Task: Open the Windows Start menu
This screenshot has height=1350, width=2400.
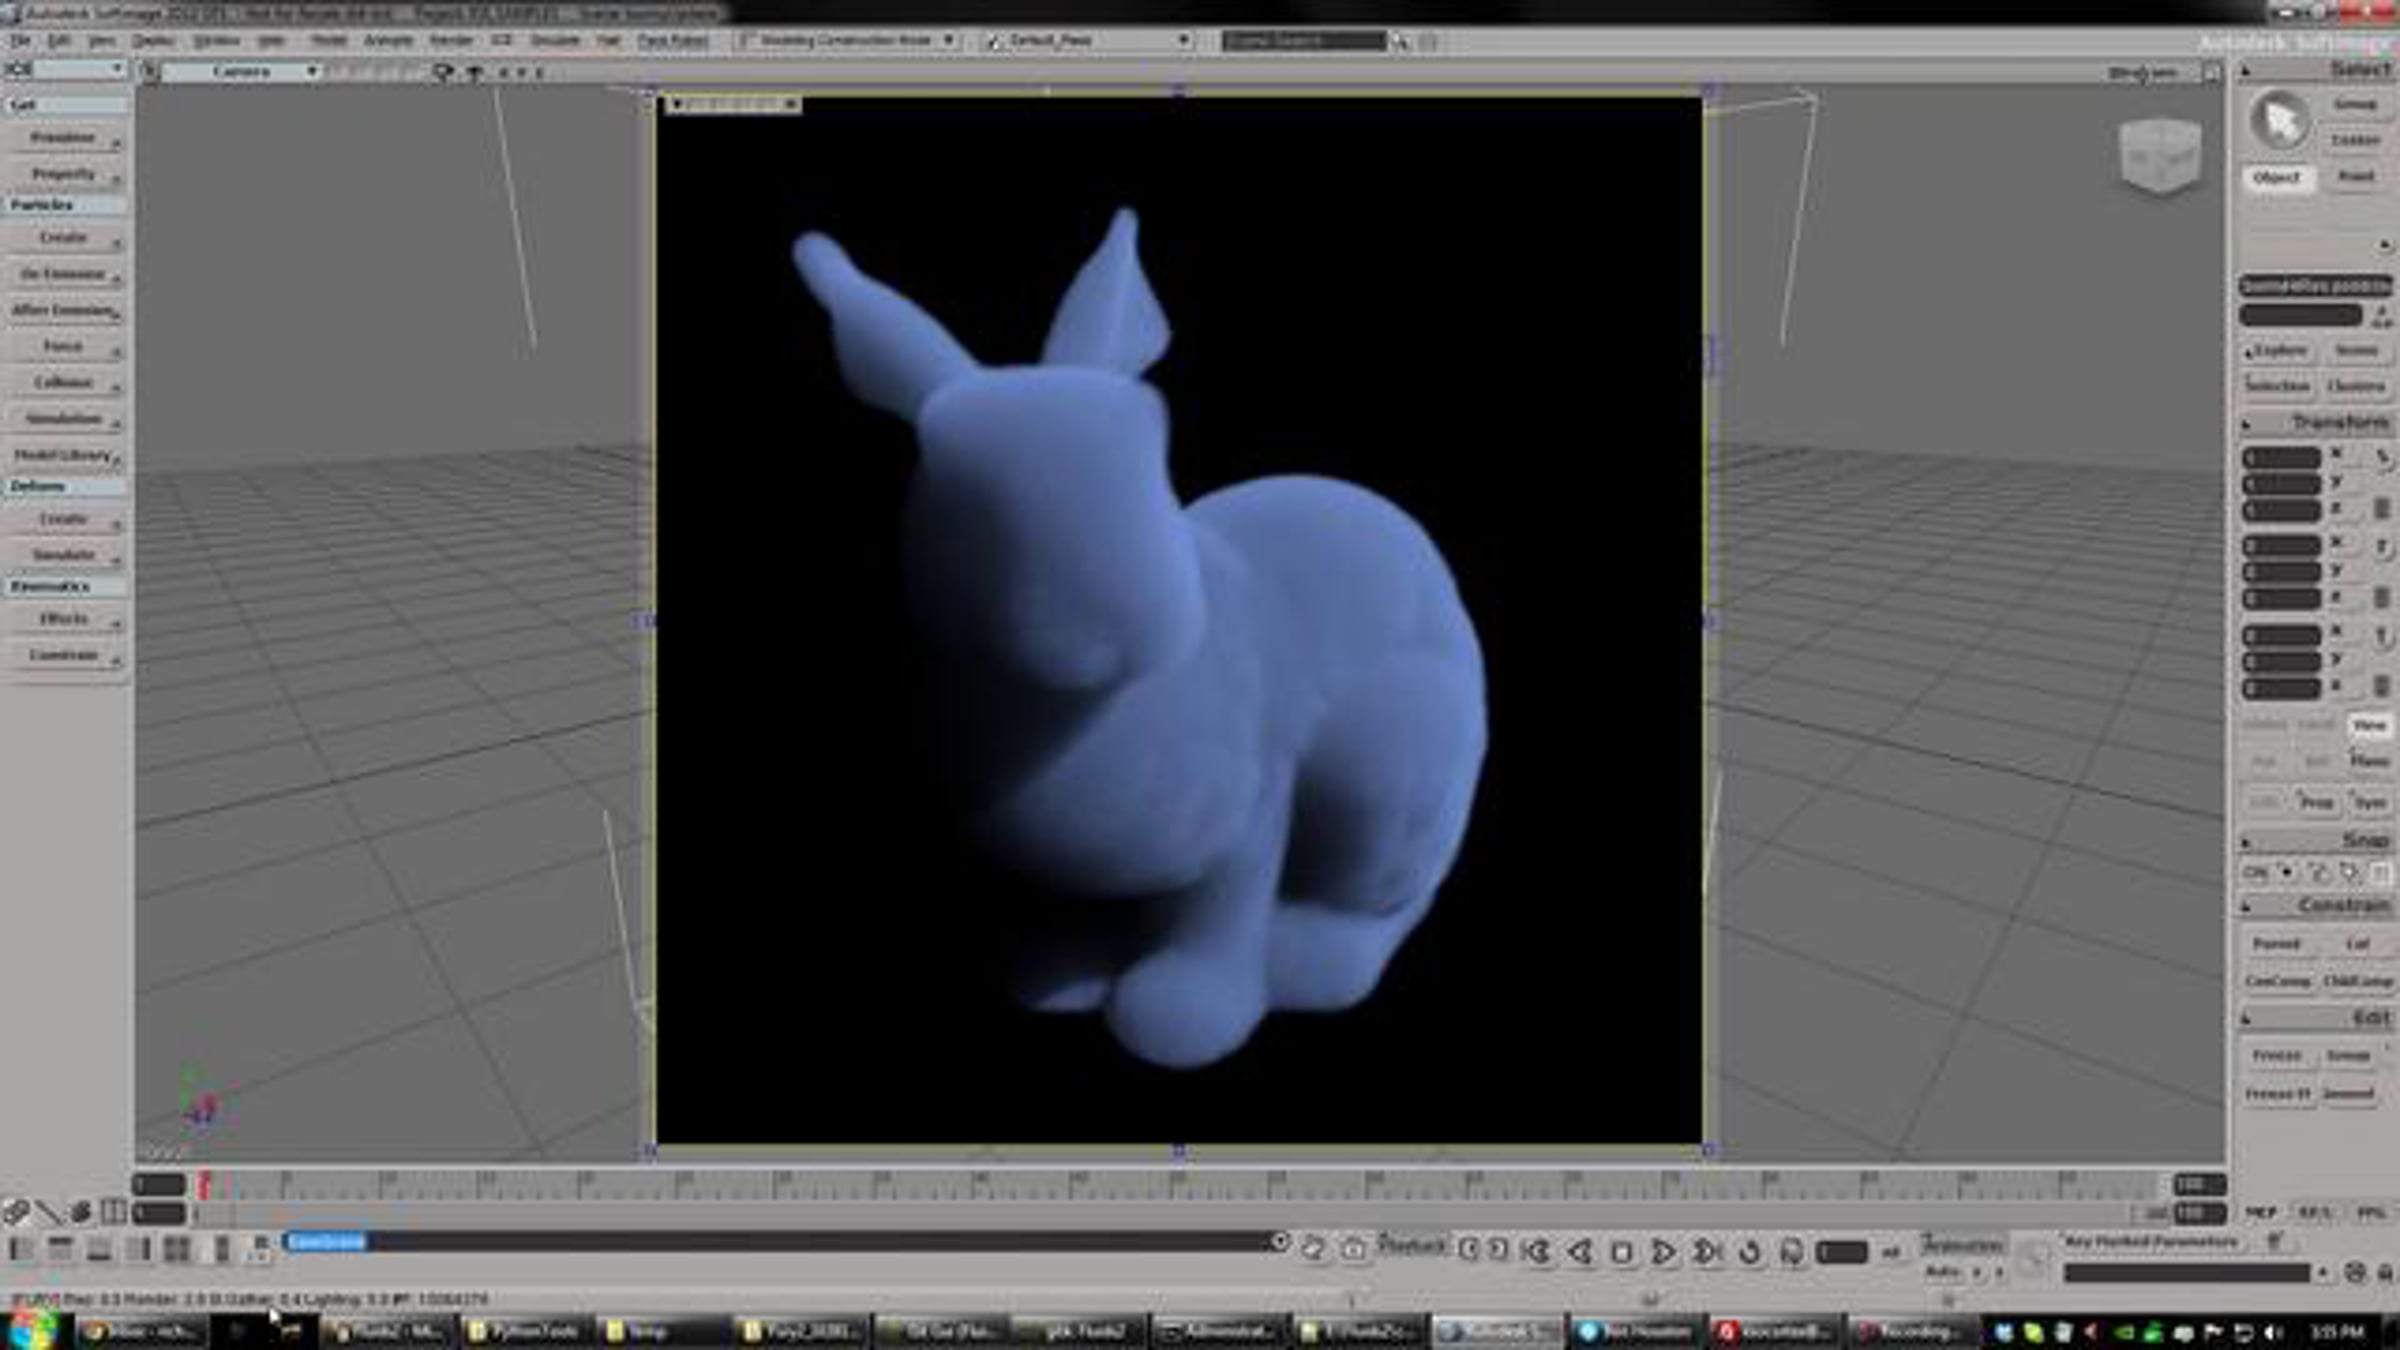Action: 32,1331
